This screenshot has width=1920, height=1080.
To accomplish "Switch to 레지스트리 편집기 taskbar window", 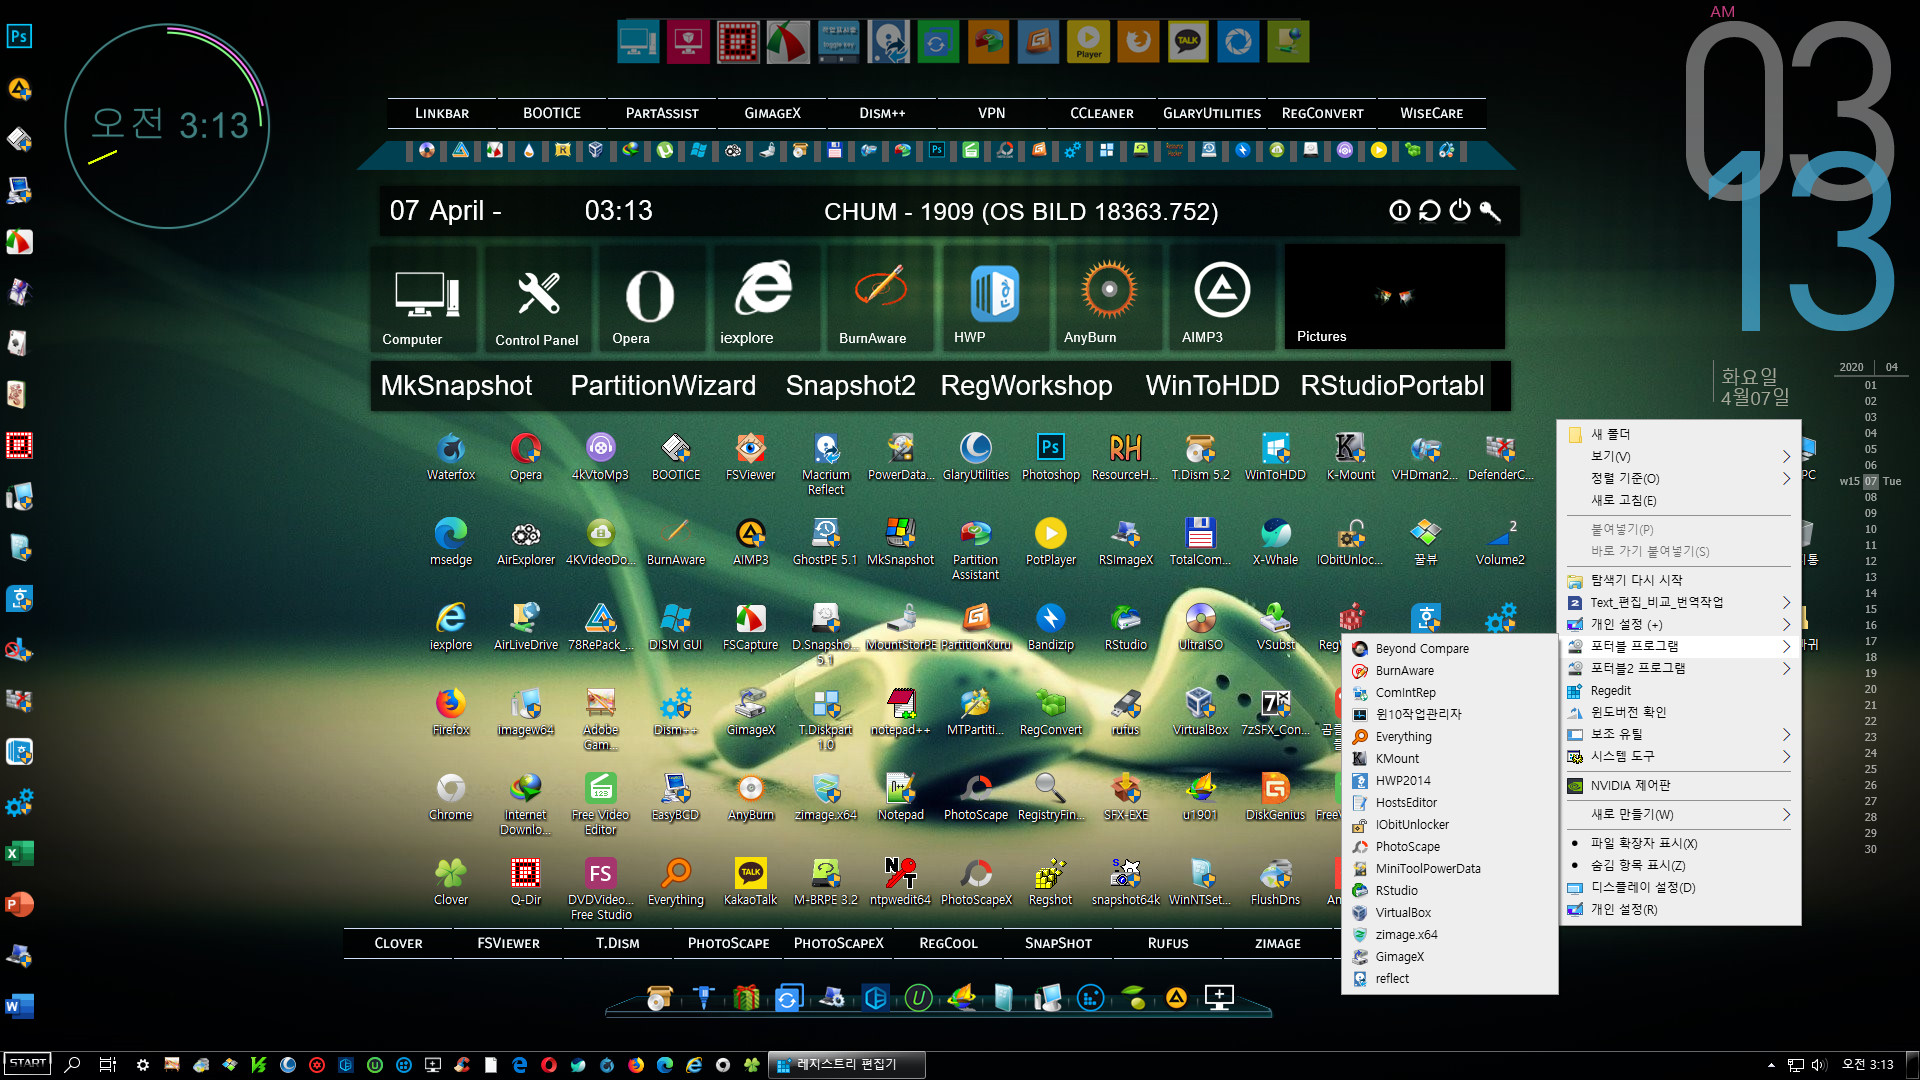I will [846, 1064].
